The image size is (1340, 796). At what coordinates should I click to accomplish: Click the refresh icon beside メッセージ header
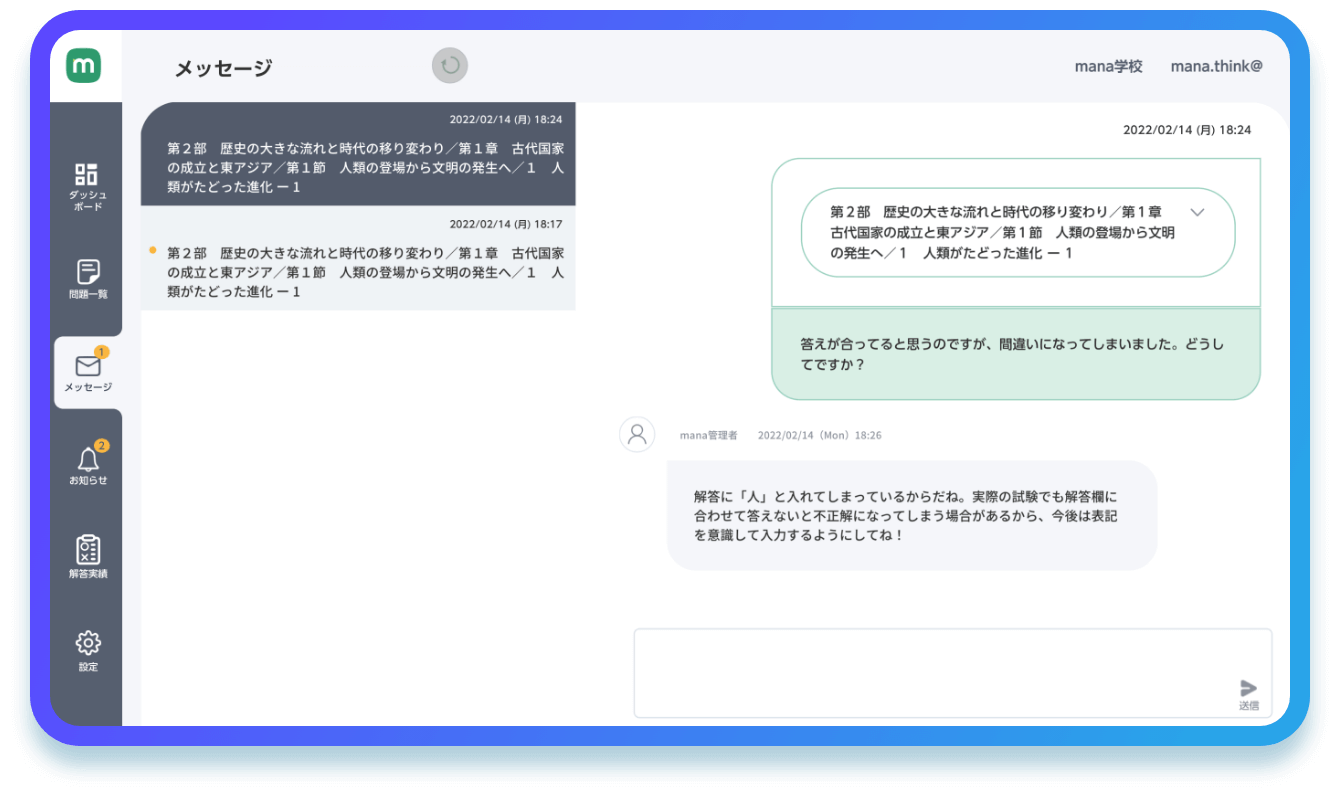[449, 65]
